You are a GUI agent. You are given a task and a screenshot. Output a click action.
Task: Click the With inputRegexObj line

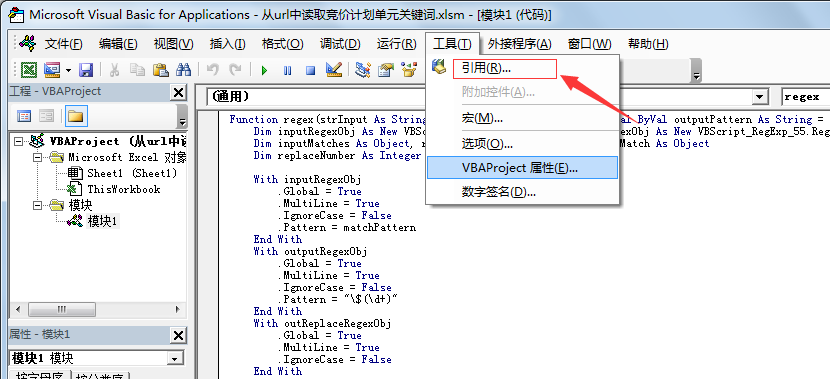tap(307, 179)
